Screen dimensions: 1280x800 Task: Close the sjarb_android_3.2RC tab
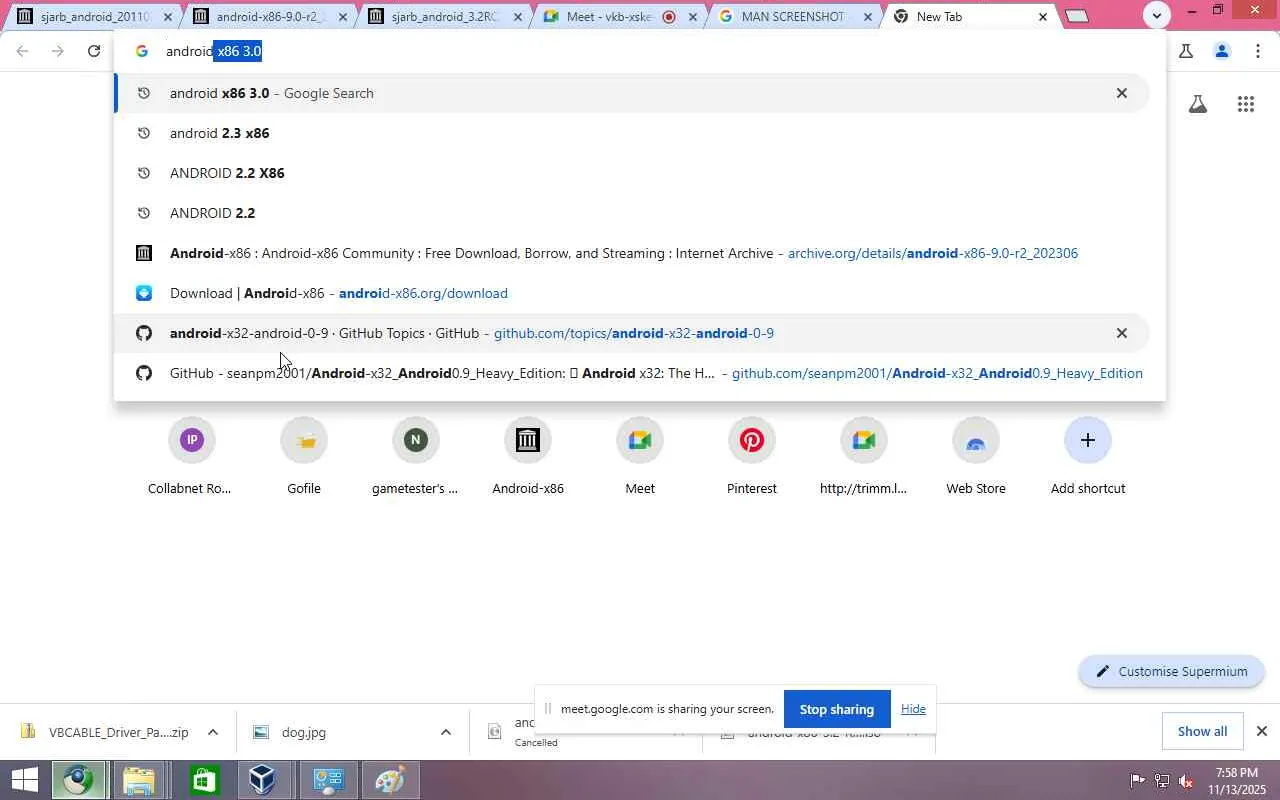(518, 17)
